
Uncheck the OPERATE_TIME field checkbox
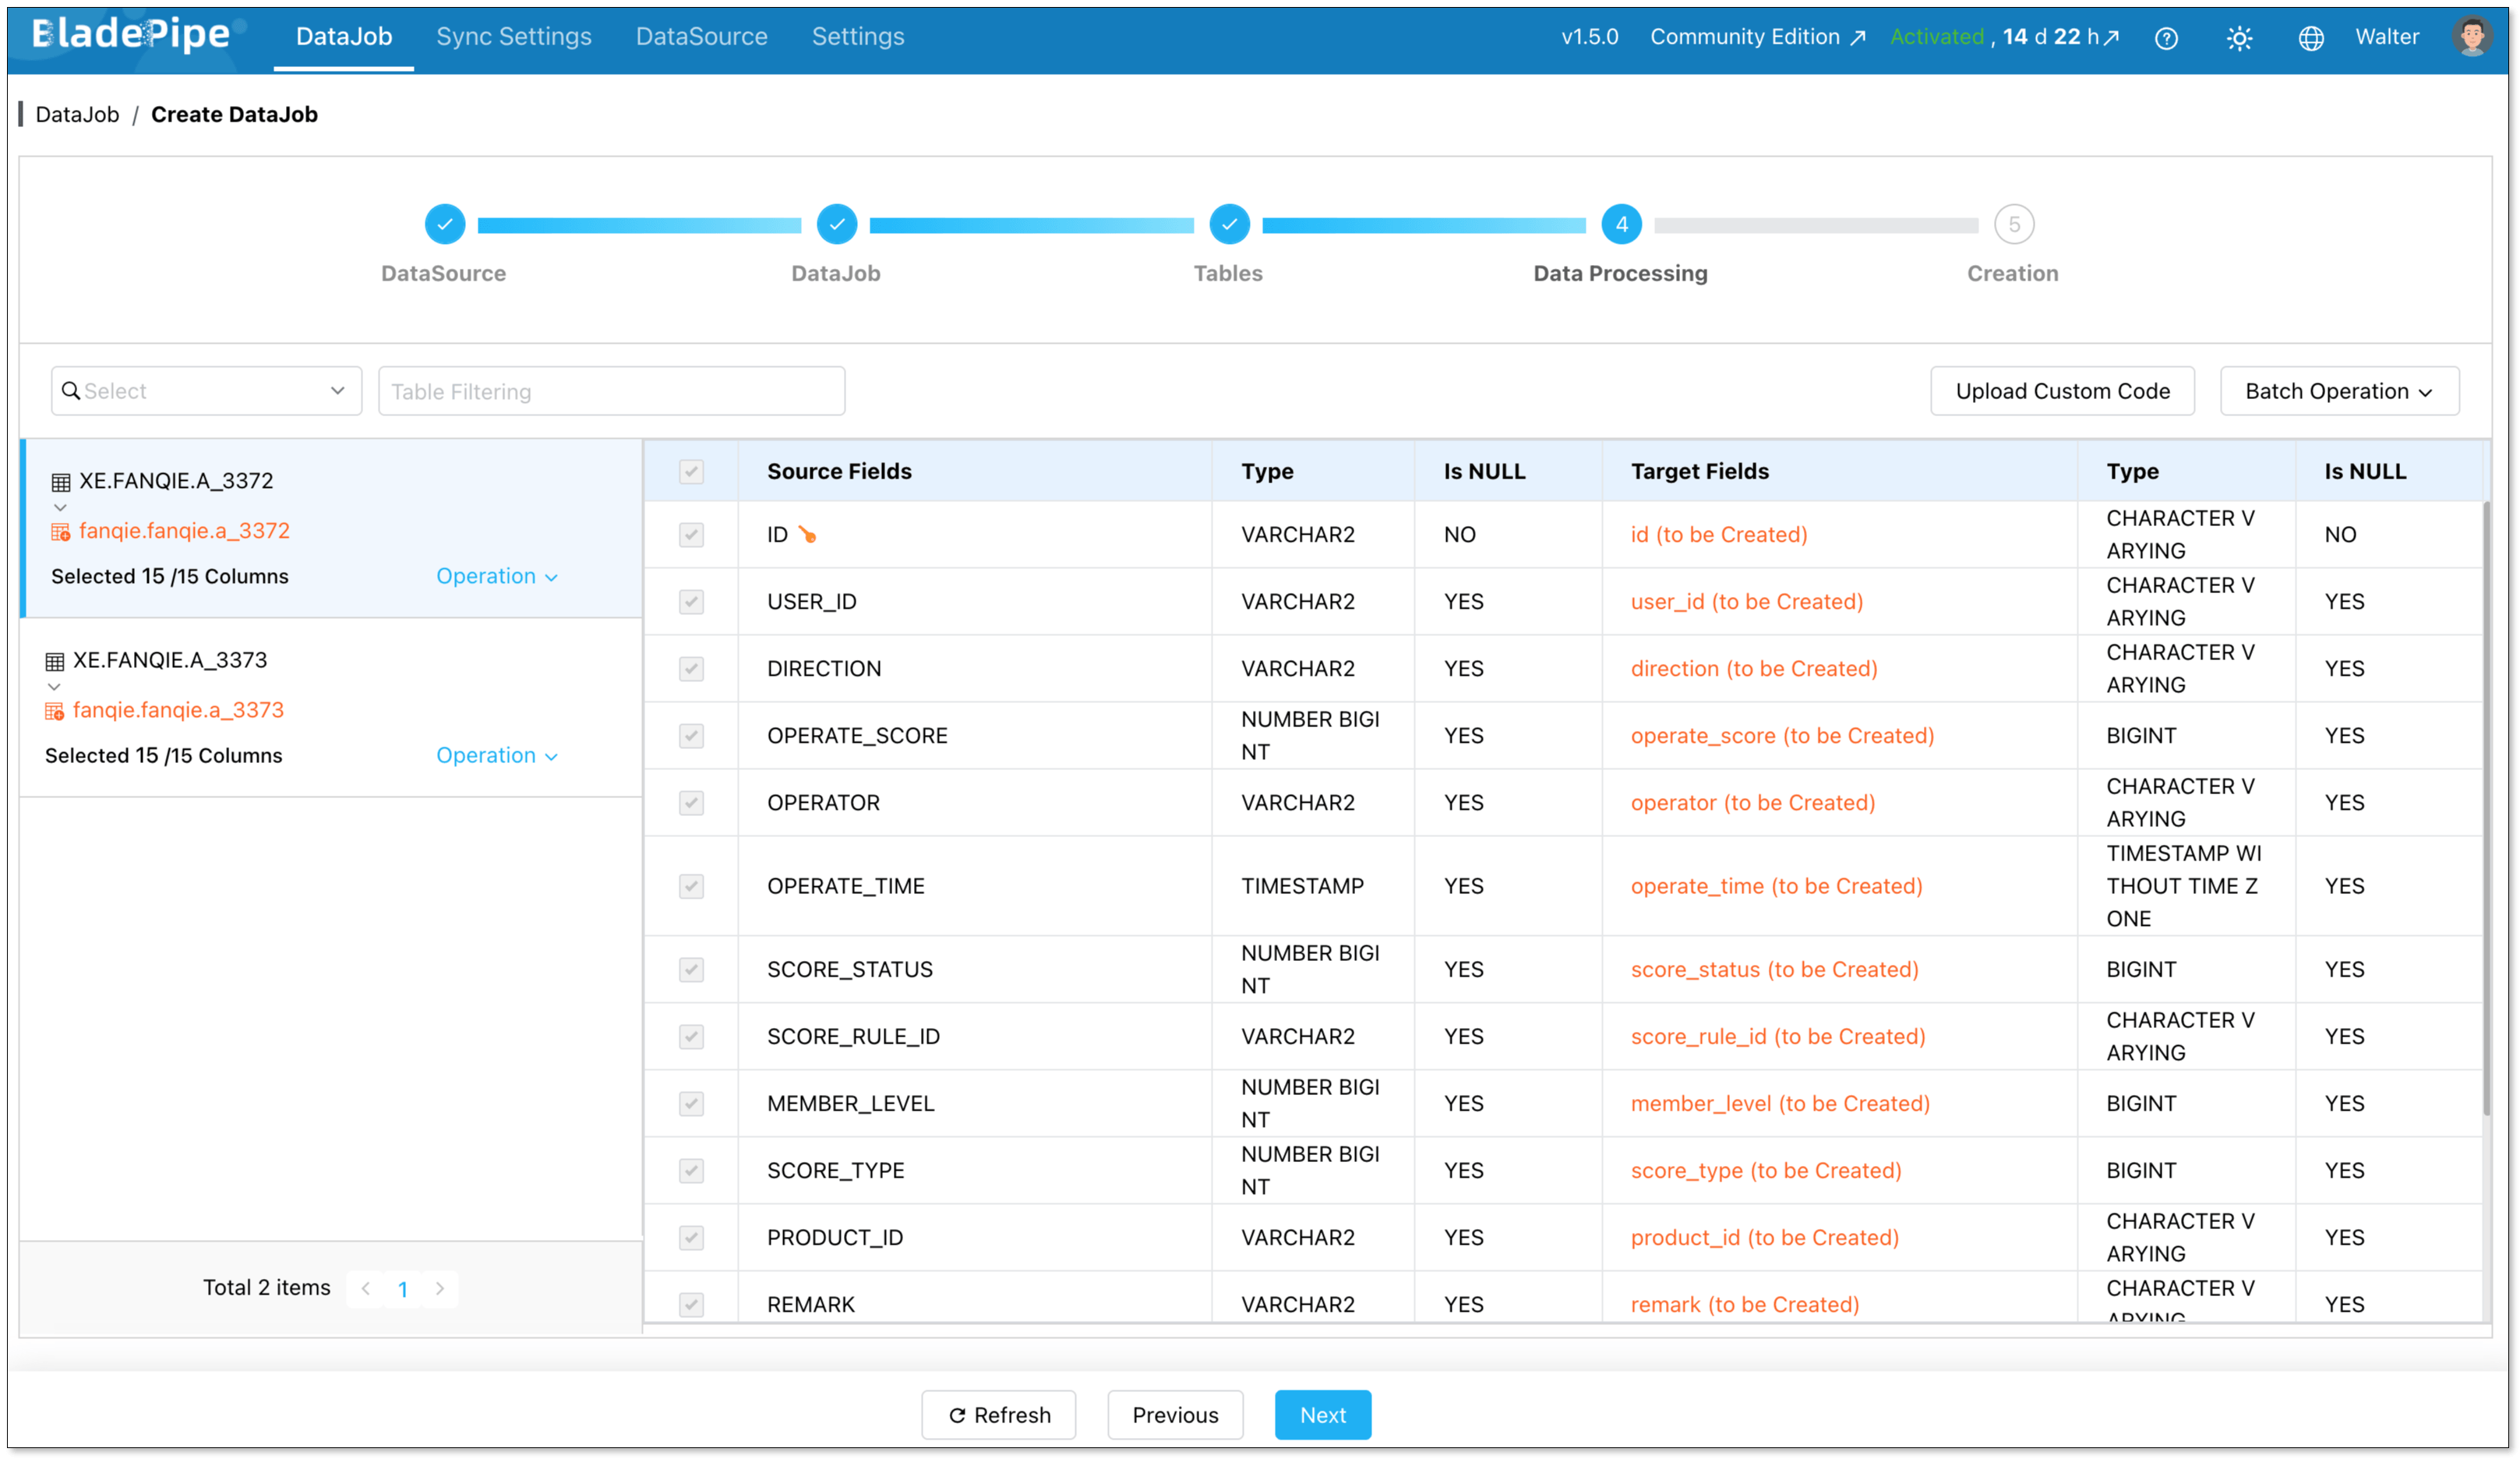pyautogui.click(x=691, y=886)
